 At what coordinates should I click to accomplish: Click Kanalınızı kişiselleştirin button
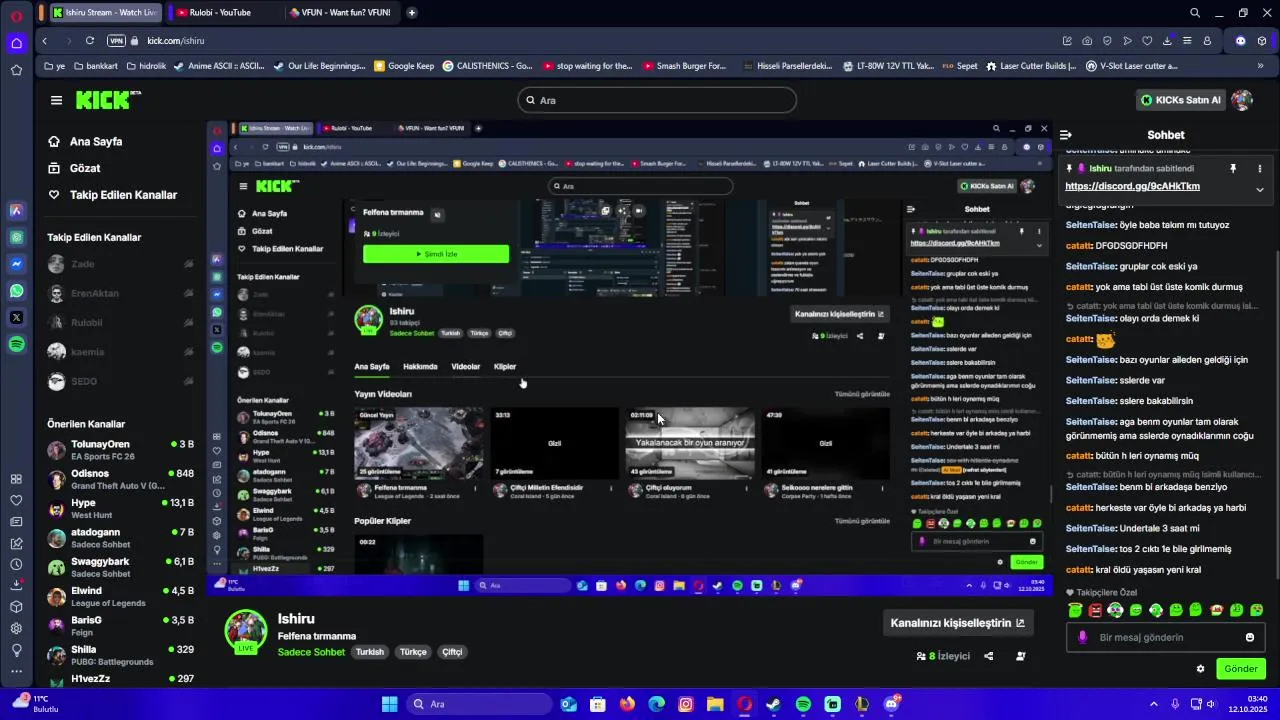[957, 623]
